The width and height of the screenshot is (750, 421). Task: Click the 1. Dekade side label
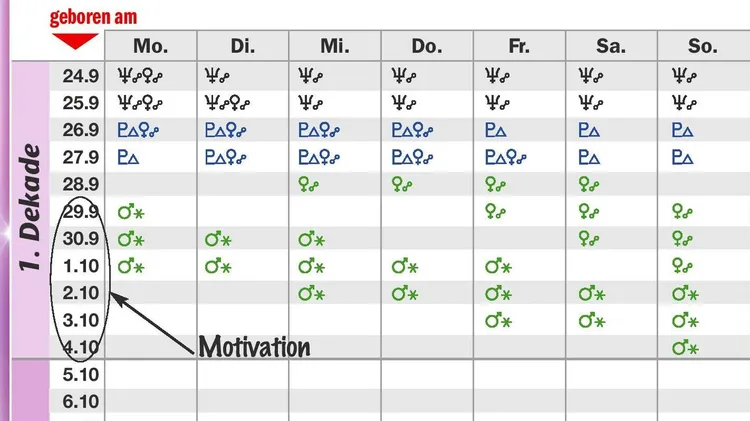(x=30, y=208)
